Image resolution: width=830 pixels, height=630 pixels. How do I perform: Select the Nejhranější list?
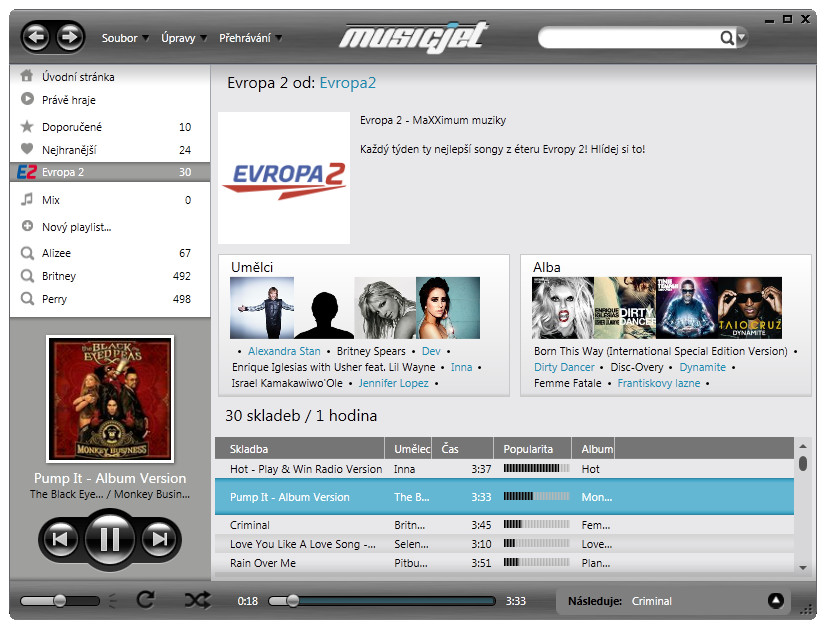pyautogui.click(x=110, y=150)
